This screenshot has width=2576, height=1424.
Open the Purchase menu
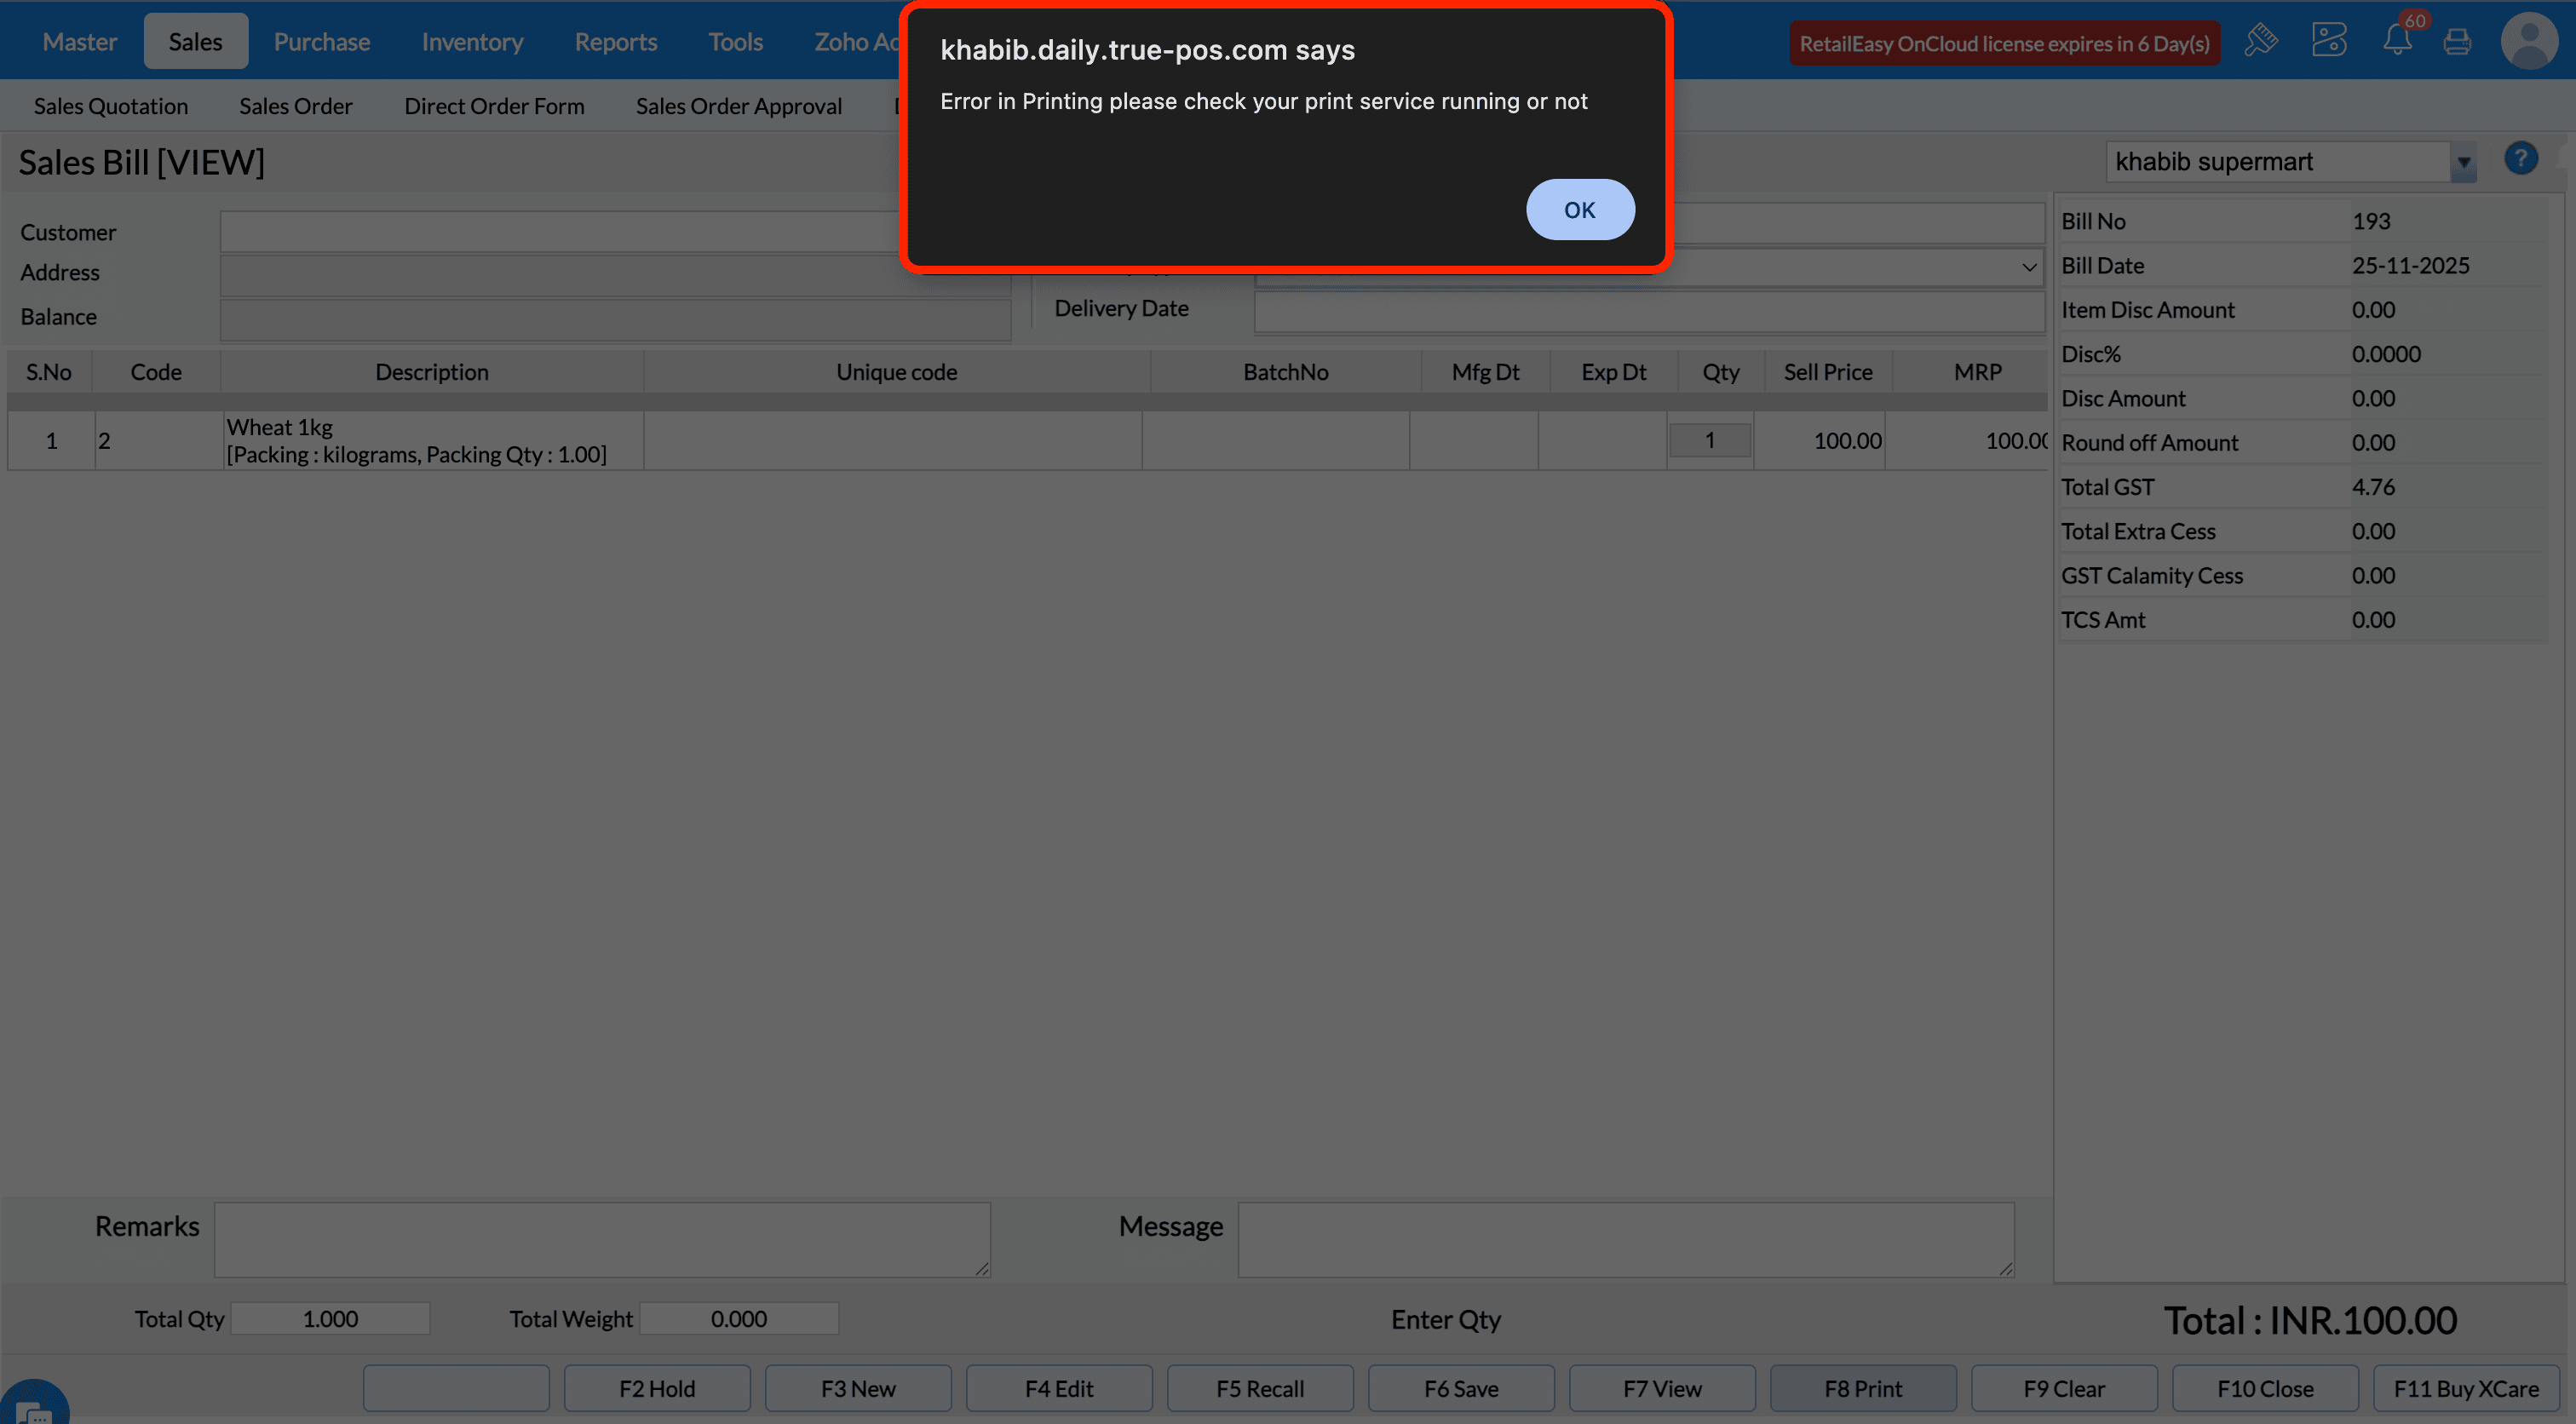tap(321, 41)
